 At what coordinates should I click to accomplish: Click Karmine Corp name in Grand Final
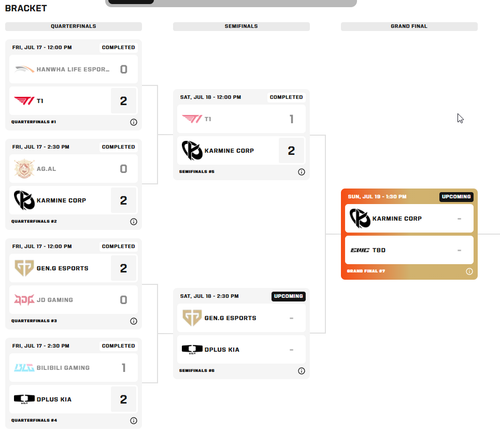tap(397, 219)
